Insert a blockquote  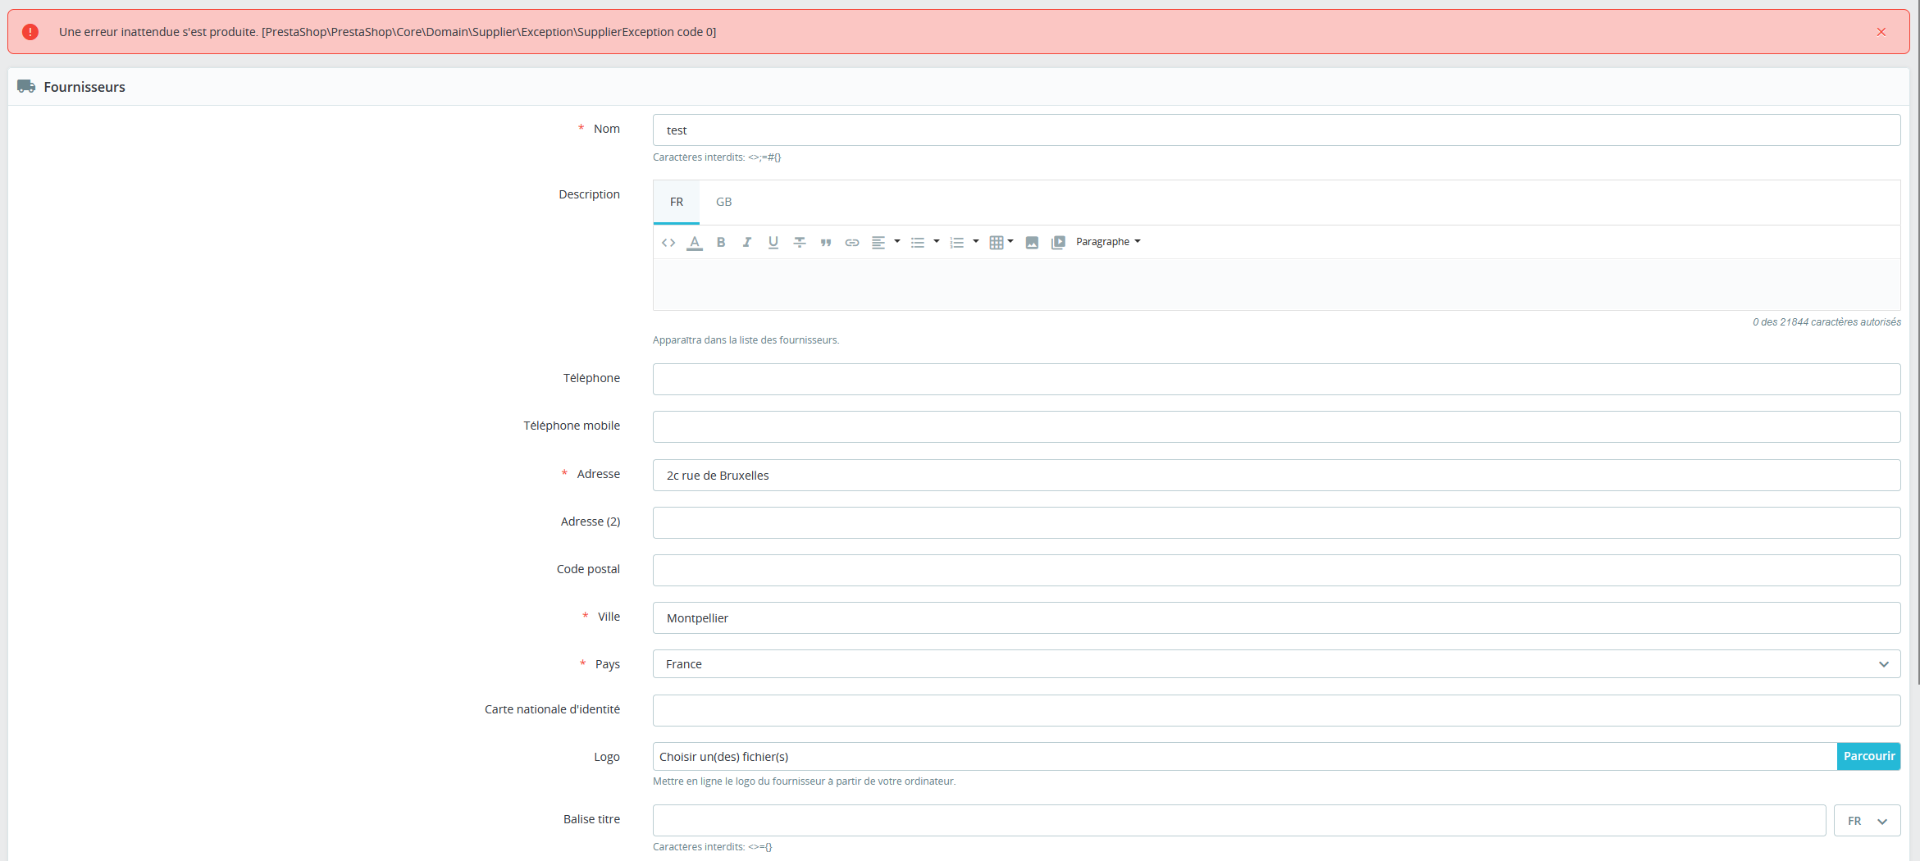pos(826,242)
